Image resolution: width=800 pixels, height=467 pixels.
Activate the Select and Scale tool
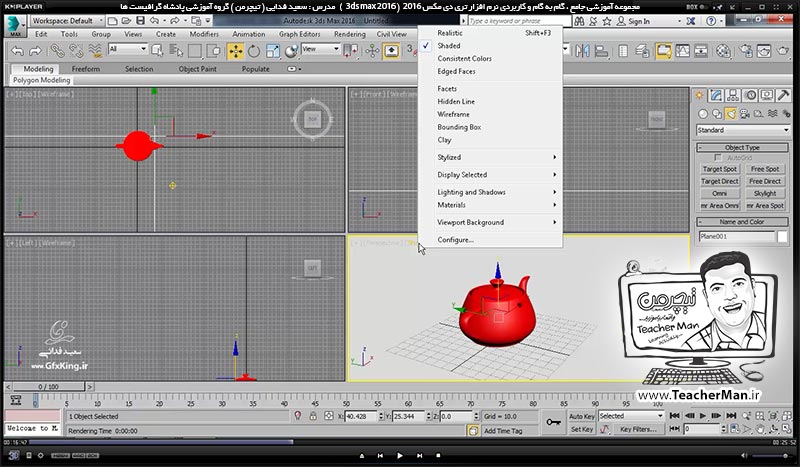pos(272,51)
